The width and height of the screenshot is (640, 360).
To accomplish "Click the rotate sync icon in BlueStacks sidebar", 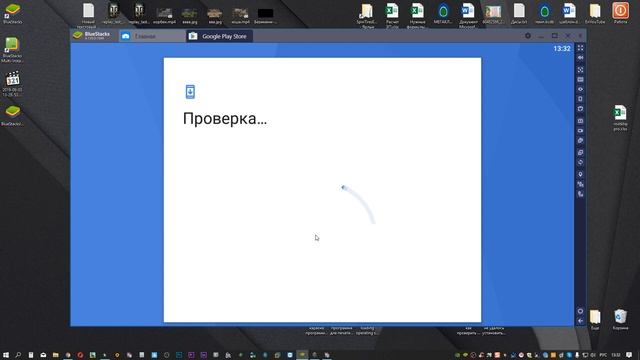I will [x=580, y=162].
